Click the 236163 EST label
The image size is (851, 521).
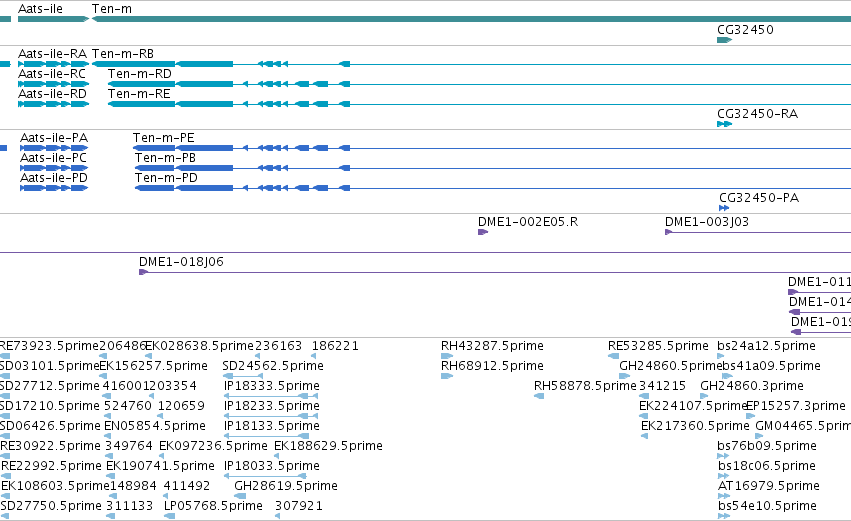pos(278,346)
